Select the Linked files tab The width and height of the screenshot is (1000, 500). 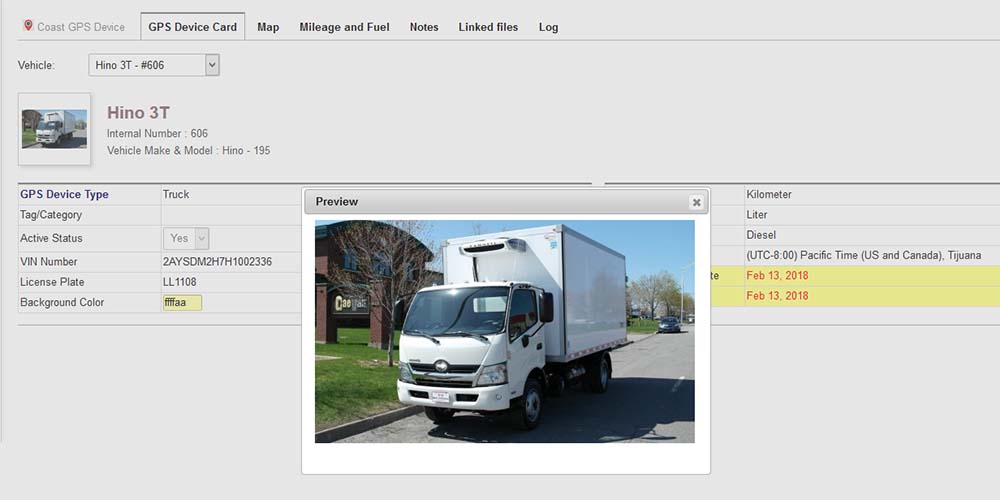[x=488, y=27]
